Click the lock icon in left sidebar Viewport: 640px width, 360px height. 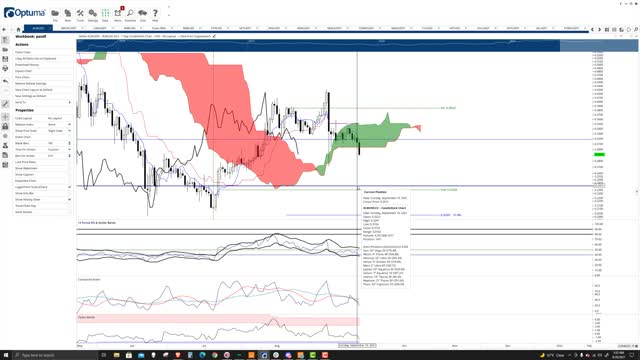(5, 127)
